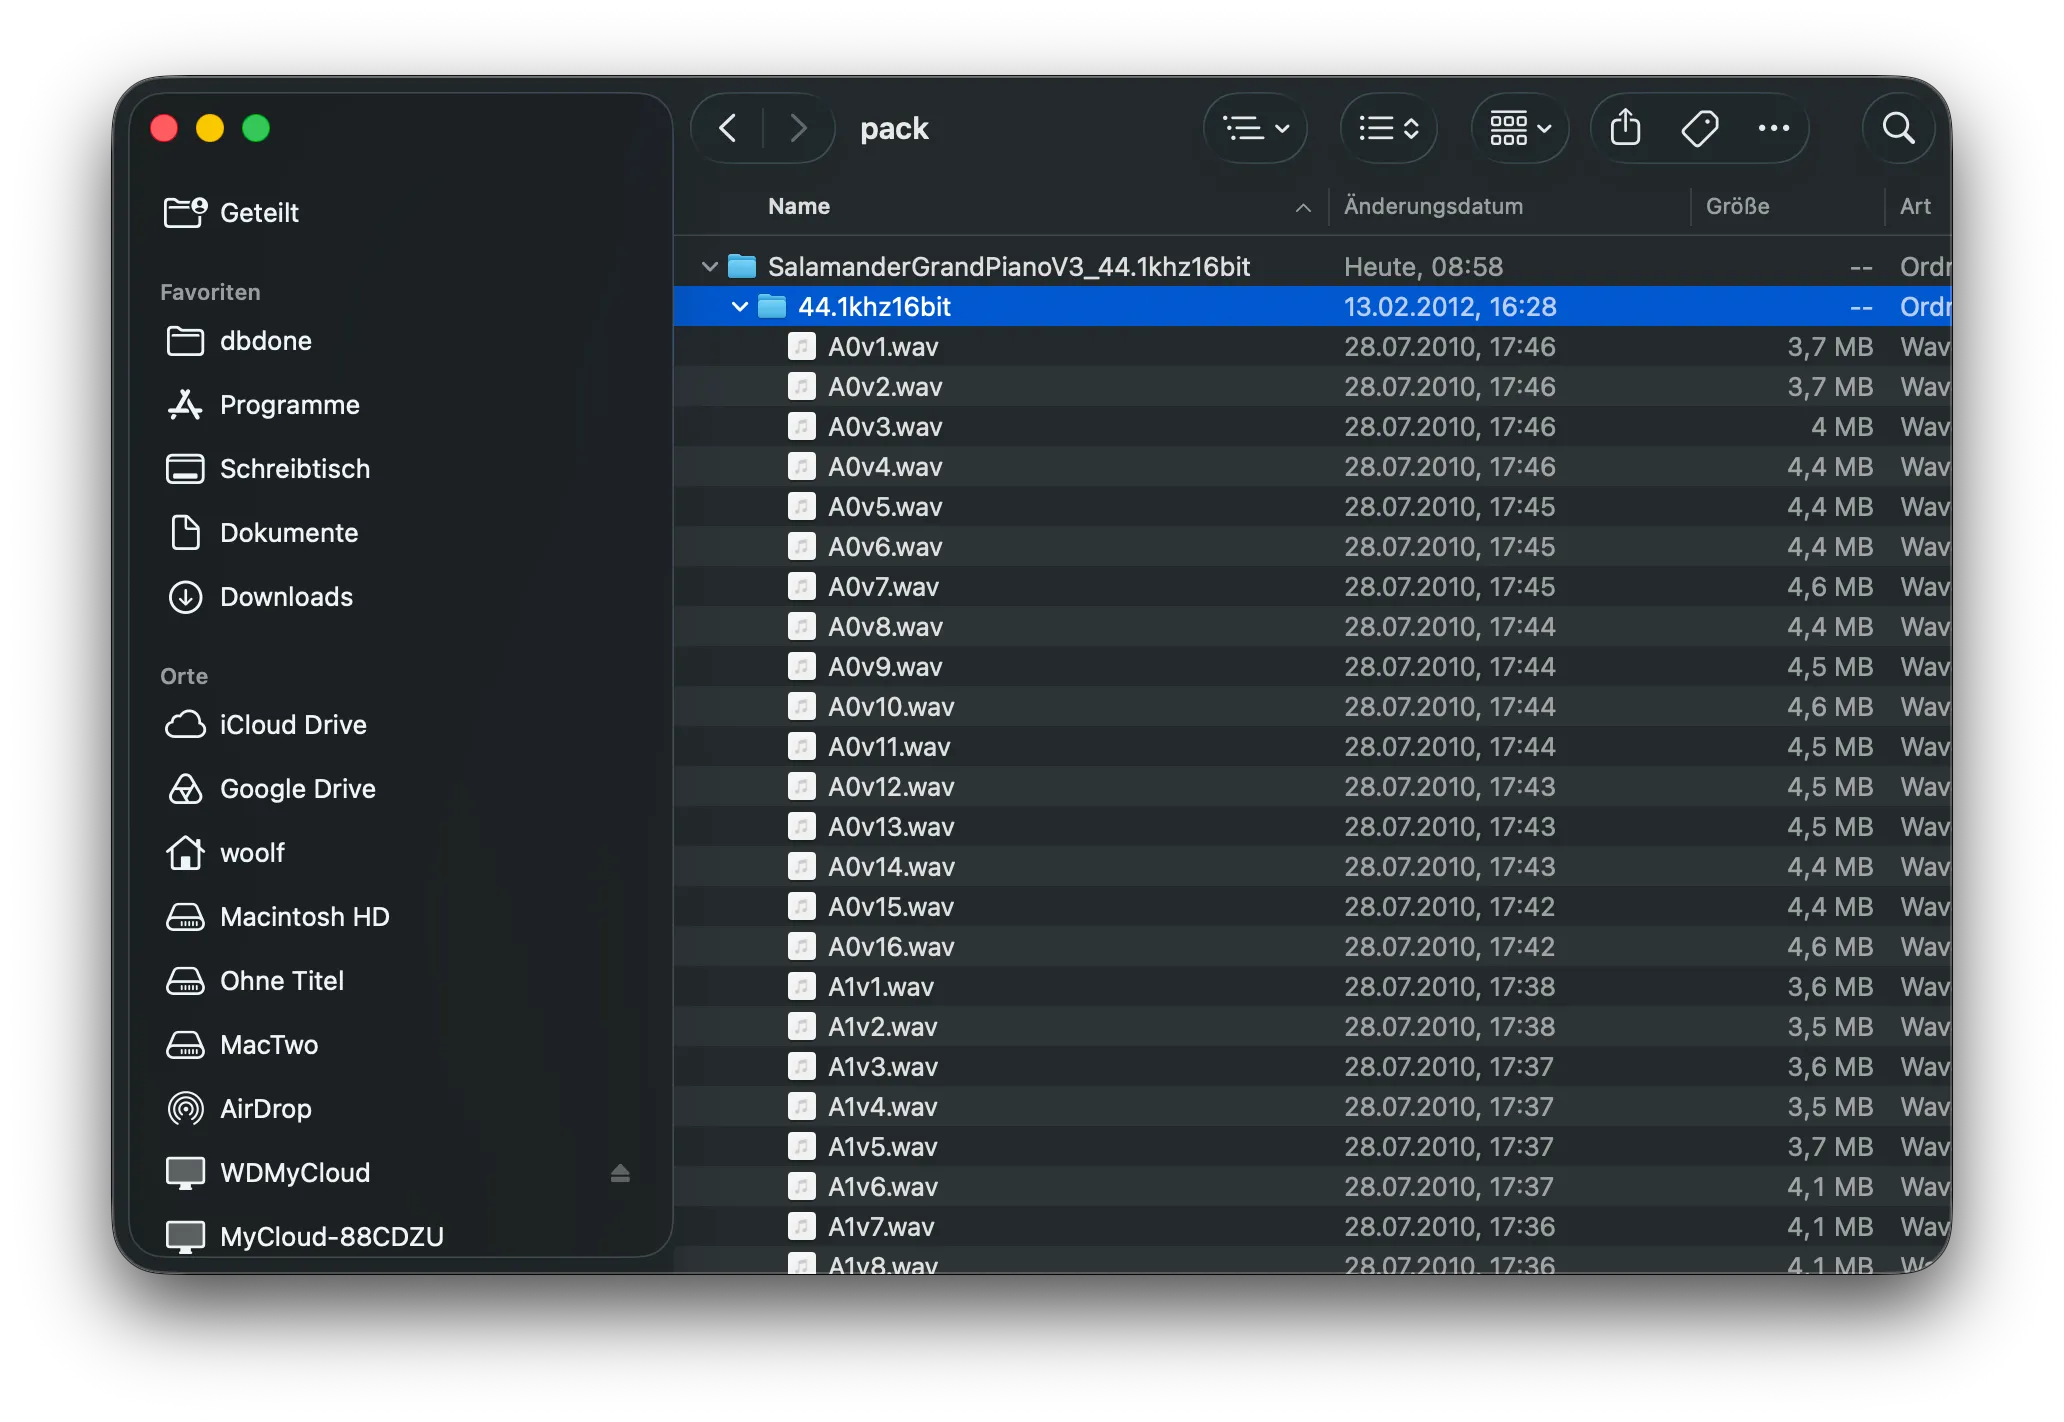Select the file A0v16.wav
Screen dimensions: 2064x1422
tap(1312, 947)
